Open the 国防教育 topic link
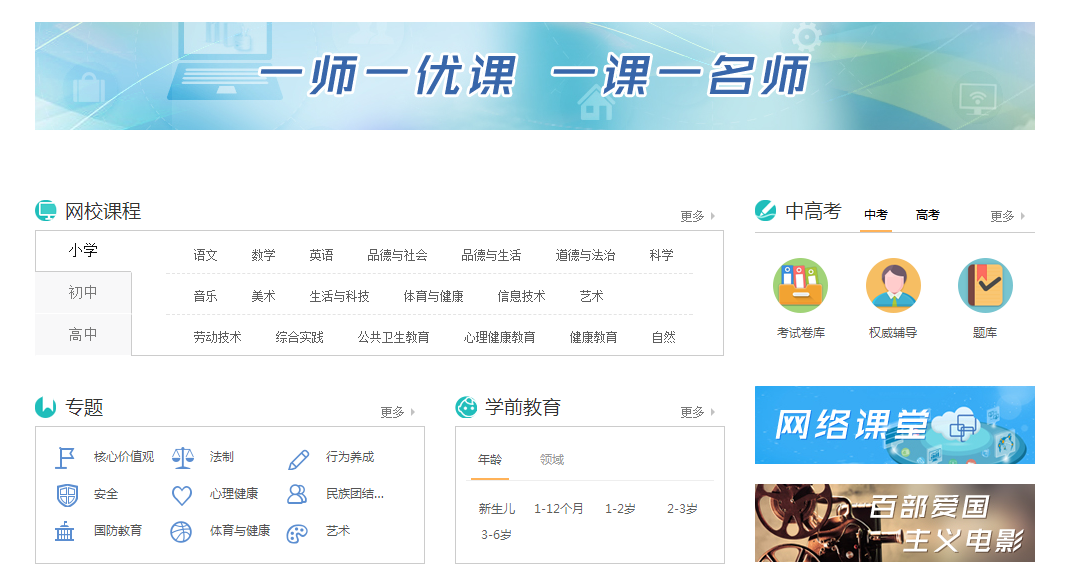The width and height of the screenshot is (1068, 564). (118, 530)
